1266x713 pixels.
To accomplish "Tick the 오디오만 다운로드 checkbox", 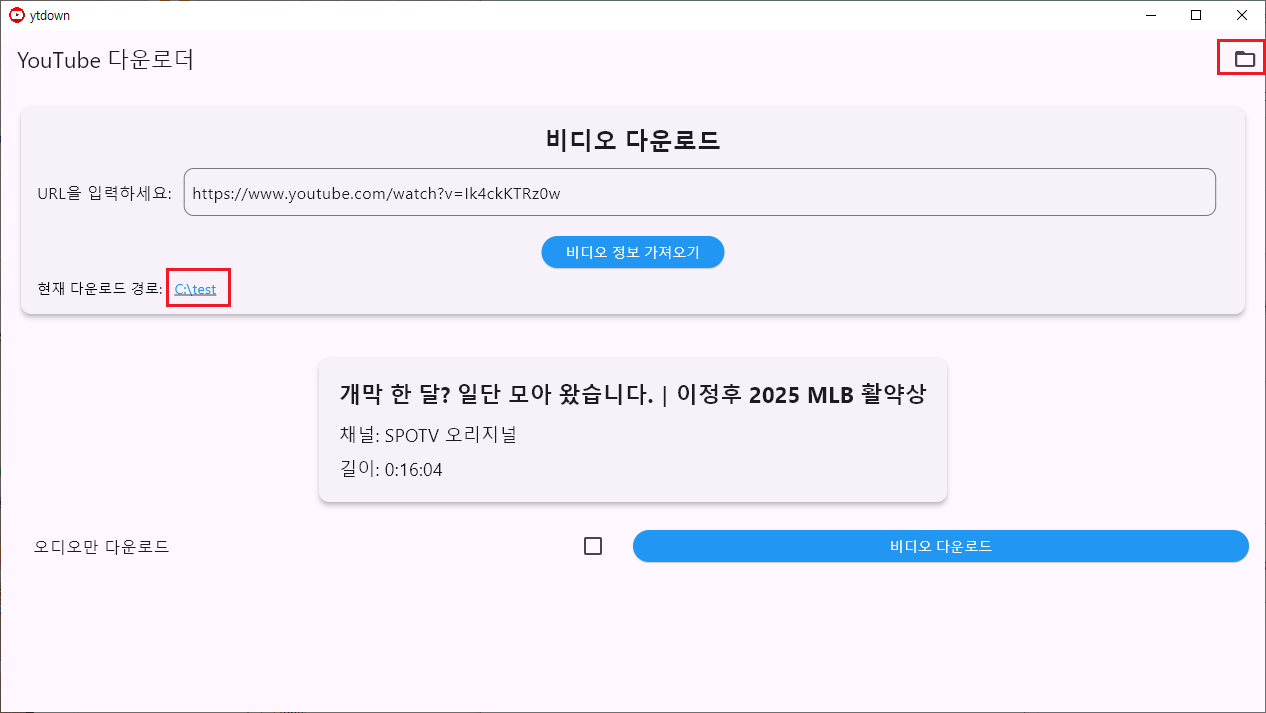I will [x=593, y=546].
